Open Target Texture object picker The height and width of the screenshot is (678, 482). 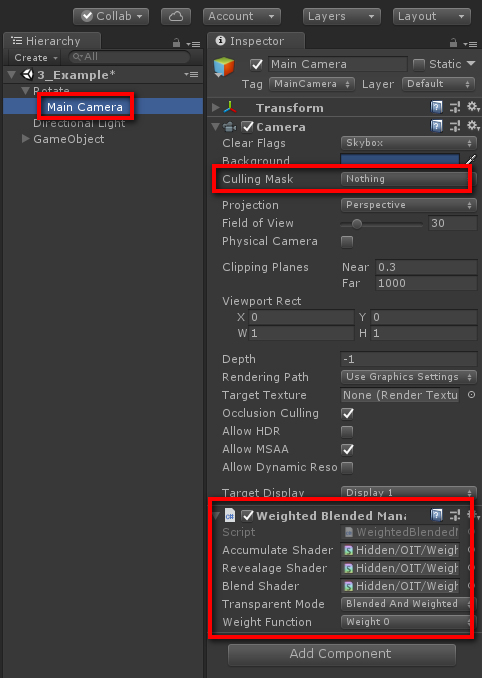point(471,395)
